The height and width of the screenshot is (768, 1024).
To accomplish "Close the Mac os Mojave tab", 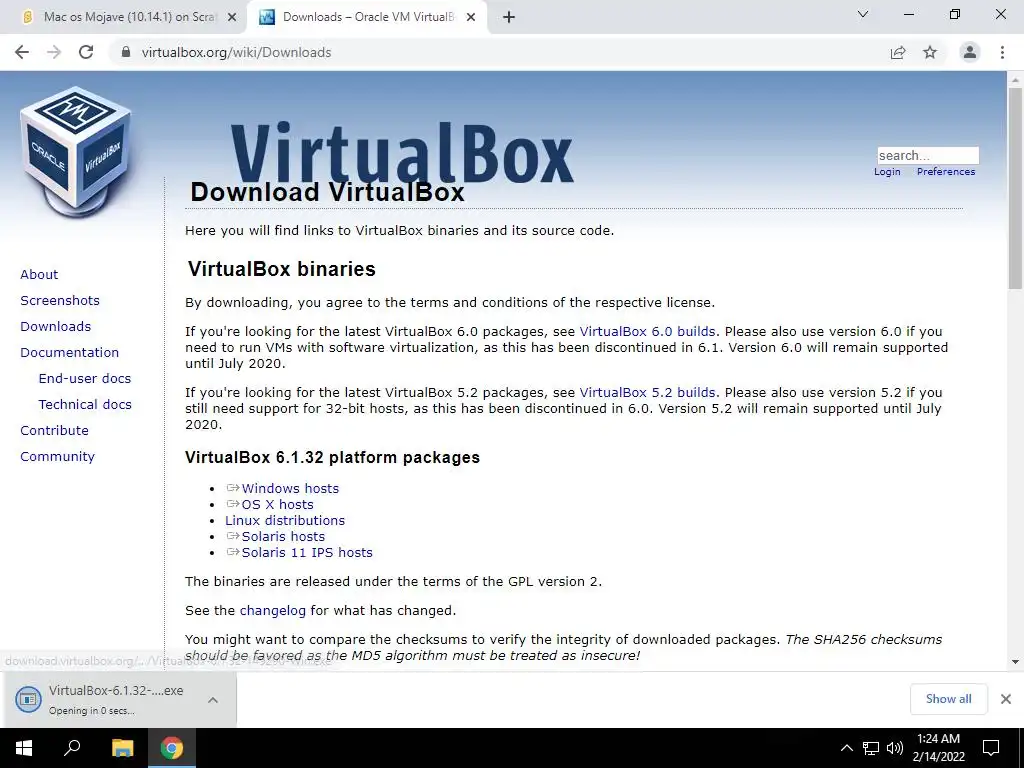I will tap(232, 17).
